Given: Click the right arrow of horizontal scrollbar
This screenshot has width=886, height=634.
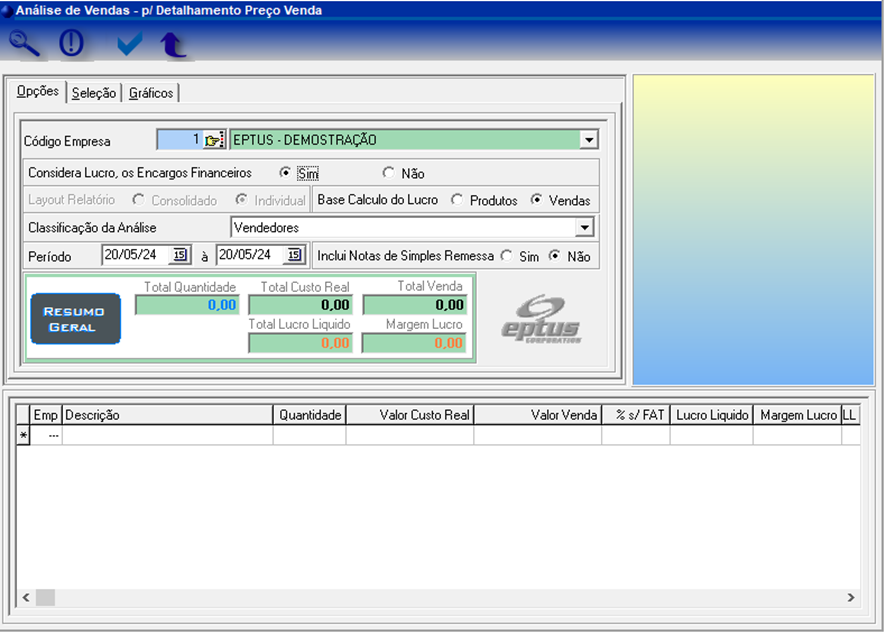Looking at the screenshot, I should [851, 597].
